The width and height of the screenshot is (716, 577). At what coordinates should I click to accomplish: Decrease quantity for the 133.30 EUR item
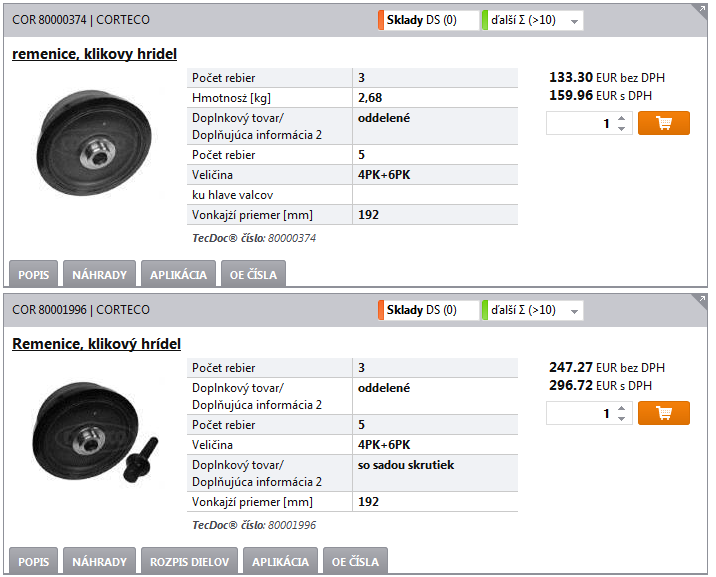(621, 129)
